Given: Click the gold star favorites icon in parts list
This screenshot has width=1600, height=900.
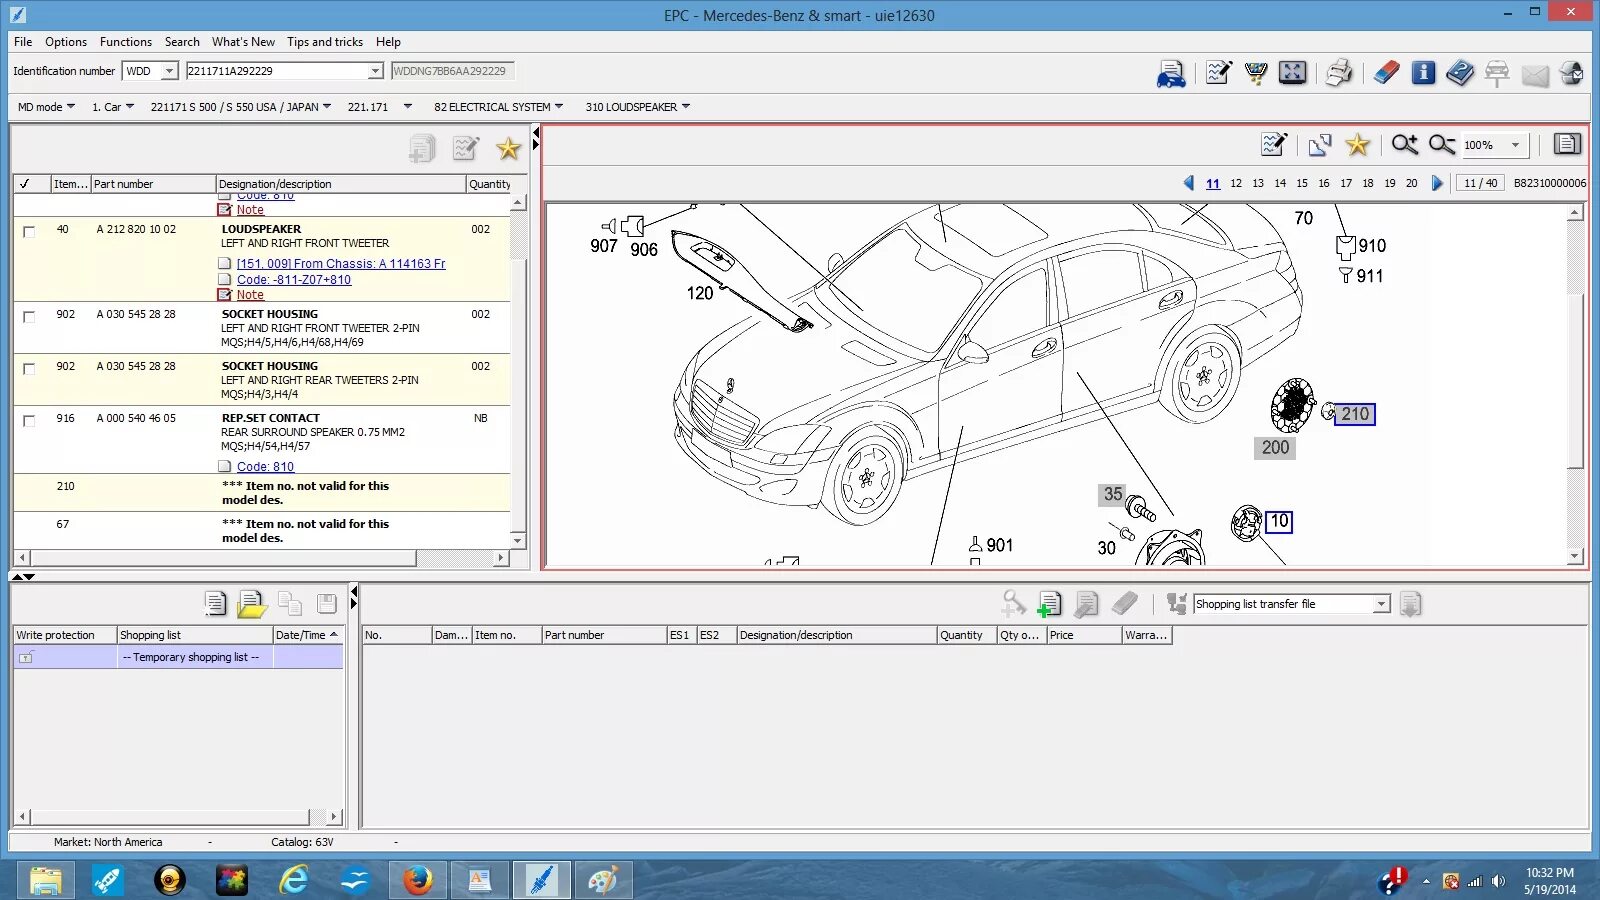Looking at the screenshot, I should [508, 149].
